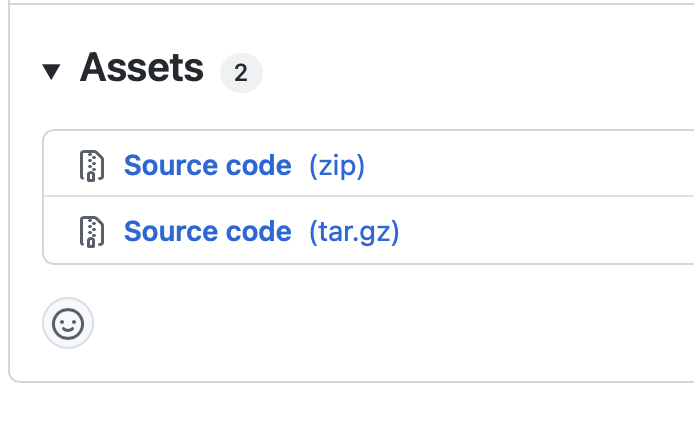Click "Source code" text in the tar.gz row
The image size is (694, 430).
(x=207, y=232)
